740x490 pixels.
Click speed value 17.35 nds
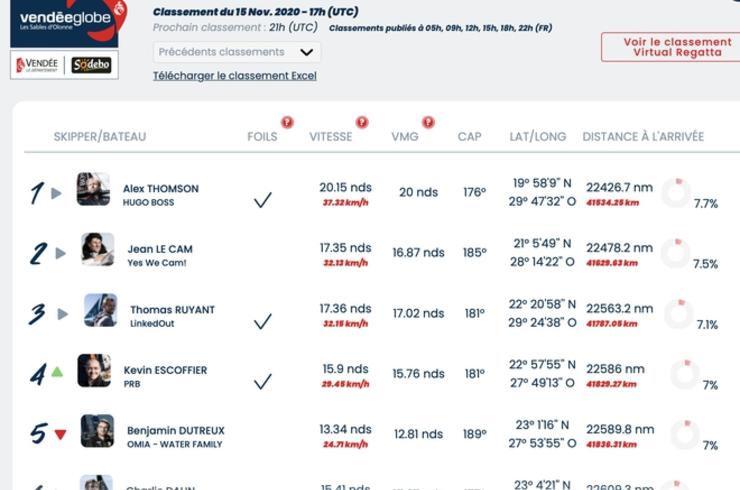345,248
